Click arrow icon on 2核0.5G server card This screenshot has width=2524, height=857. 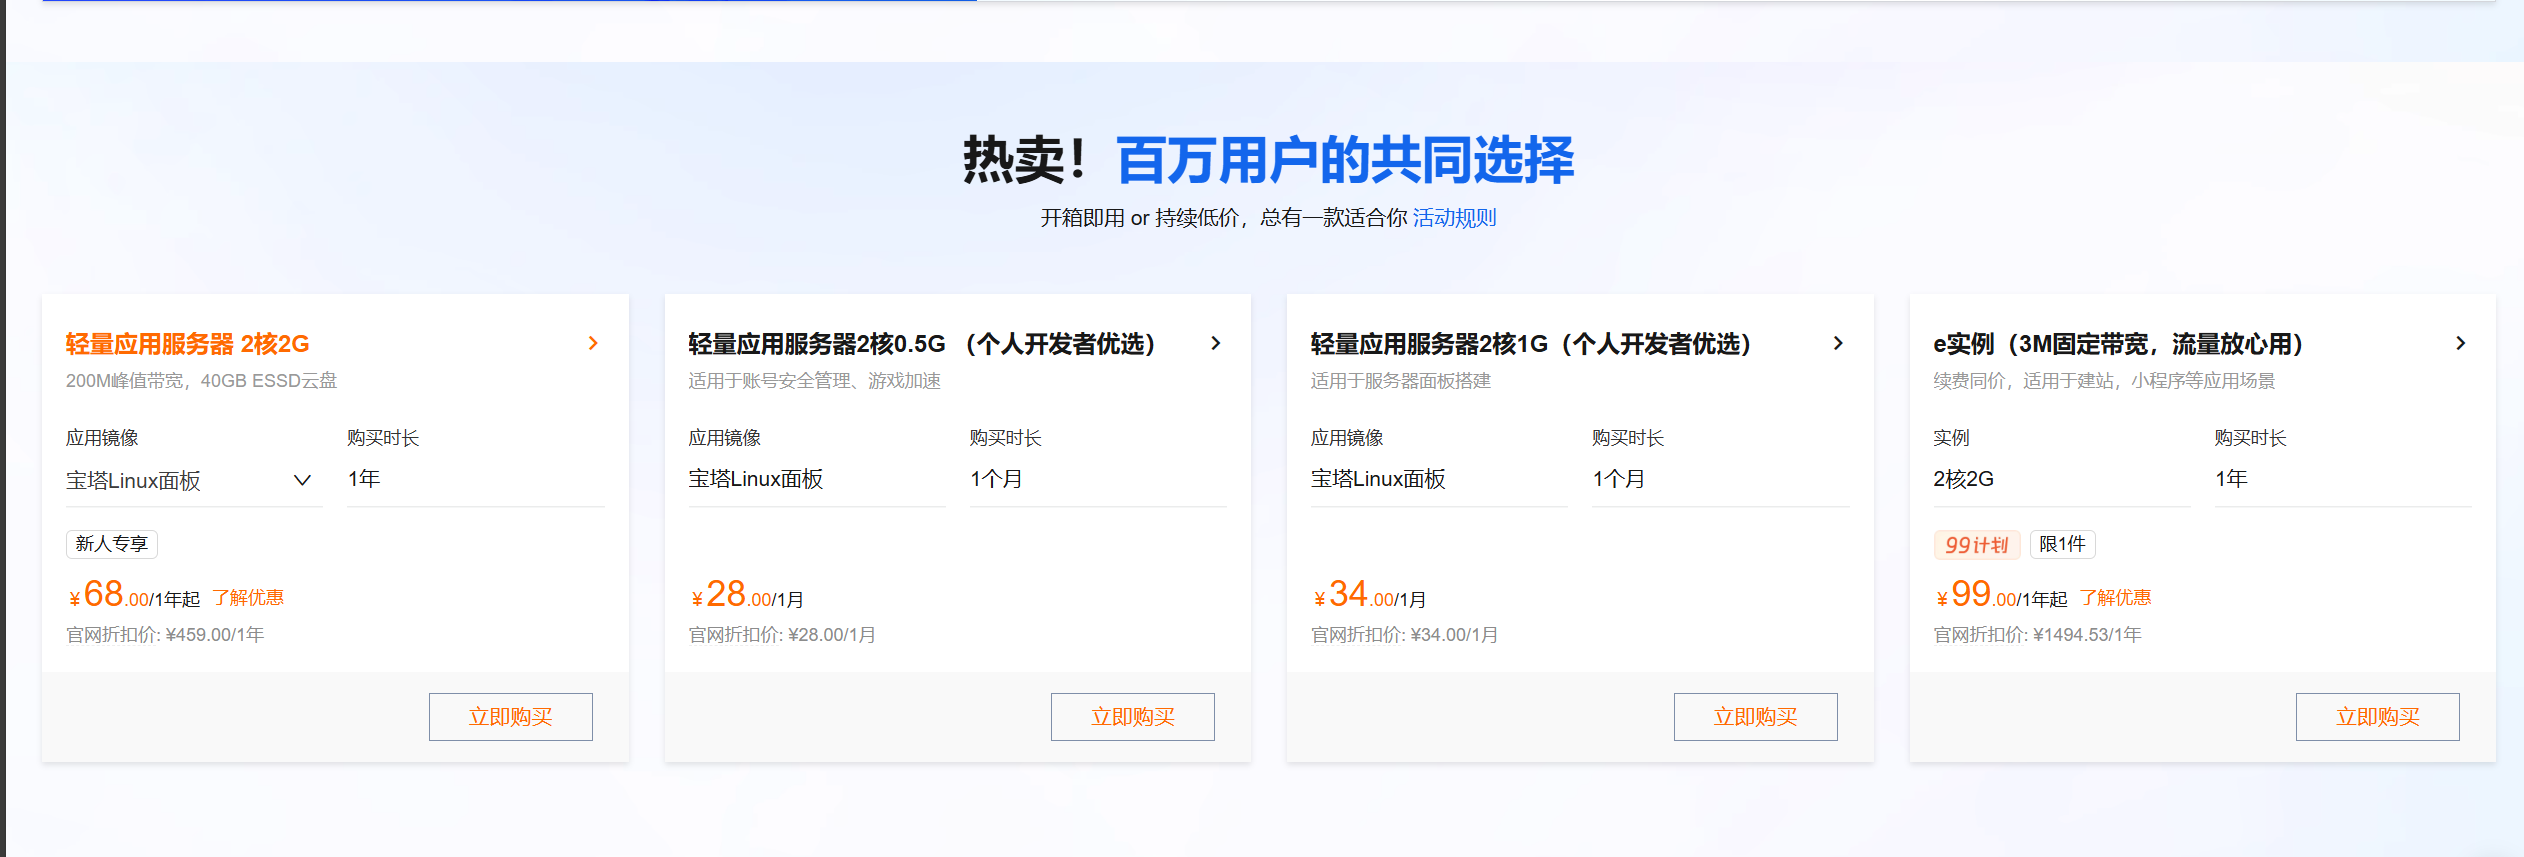tap(1215, 343)
